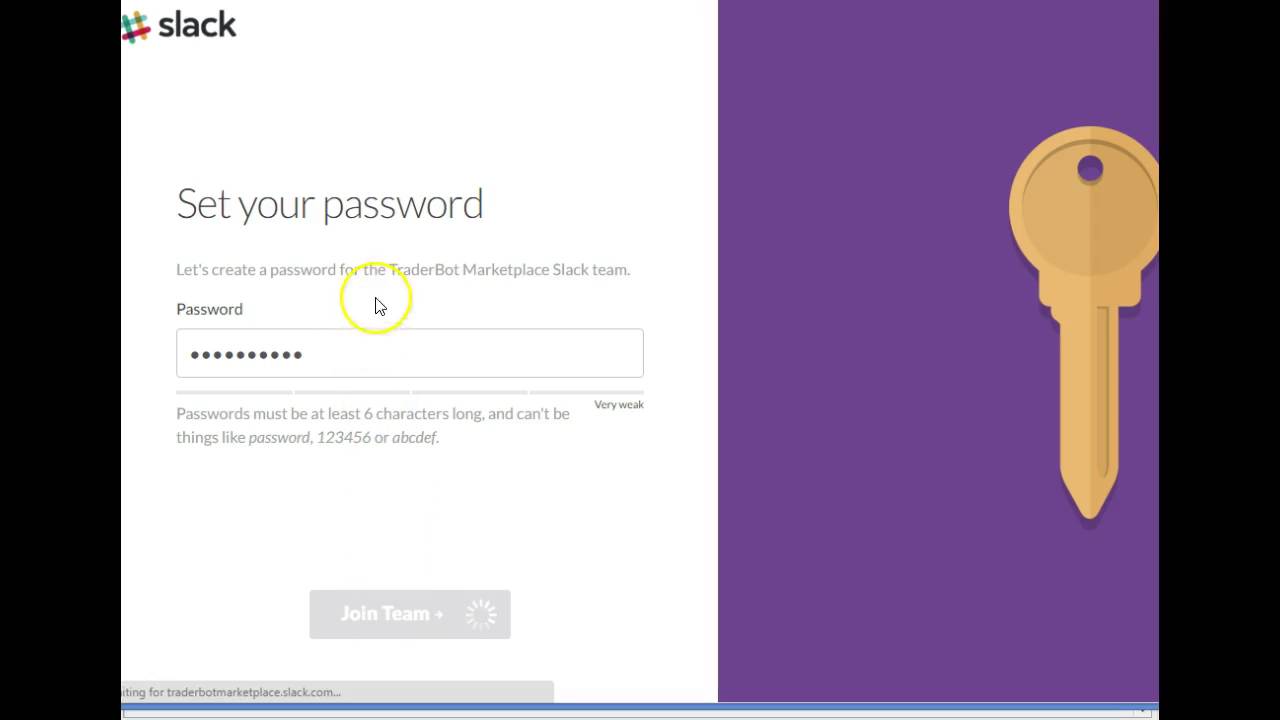Click the Slack logo
Viewport: 1280px width, 720px height.
point(179,26)
